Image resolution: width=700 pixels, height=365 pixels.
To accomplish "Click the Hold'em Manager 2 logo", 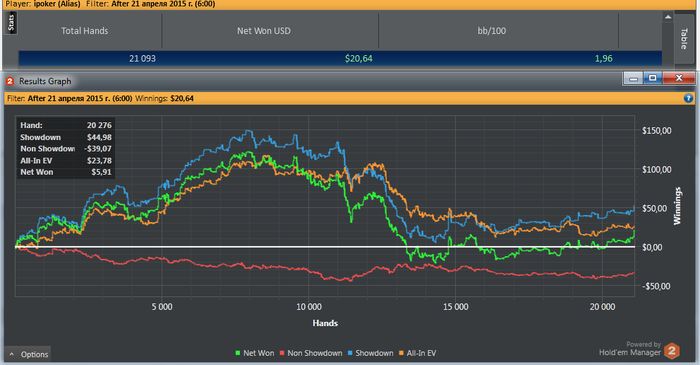I will [x=672, y=351].
